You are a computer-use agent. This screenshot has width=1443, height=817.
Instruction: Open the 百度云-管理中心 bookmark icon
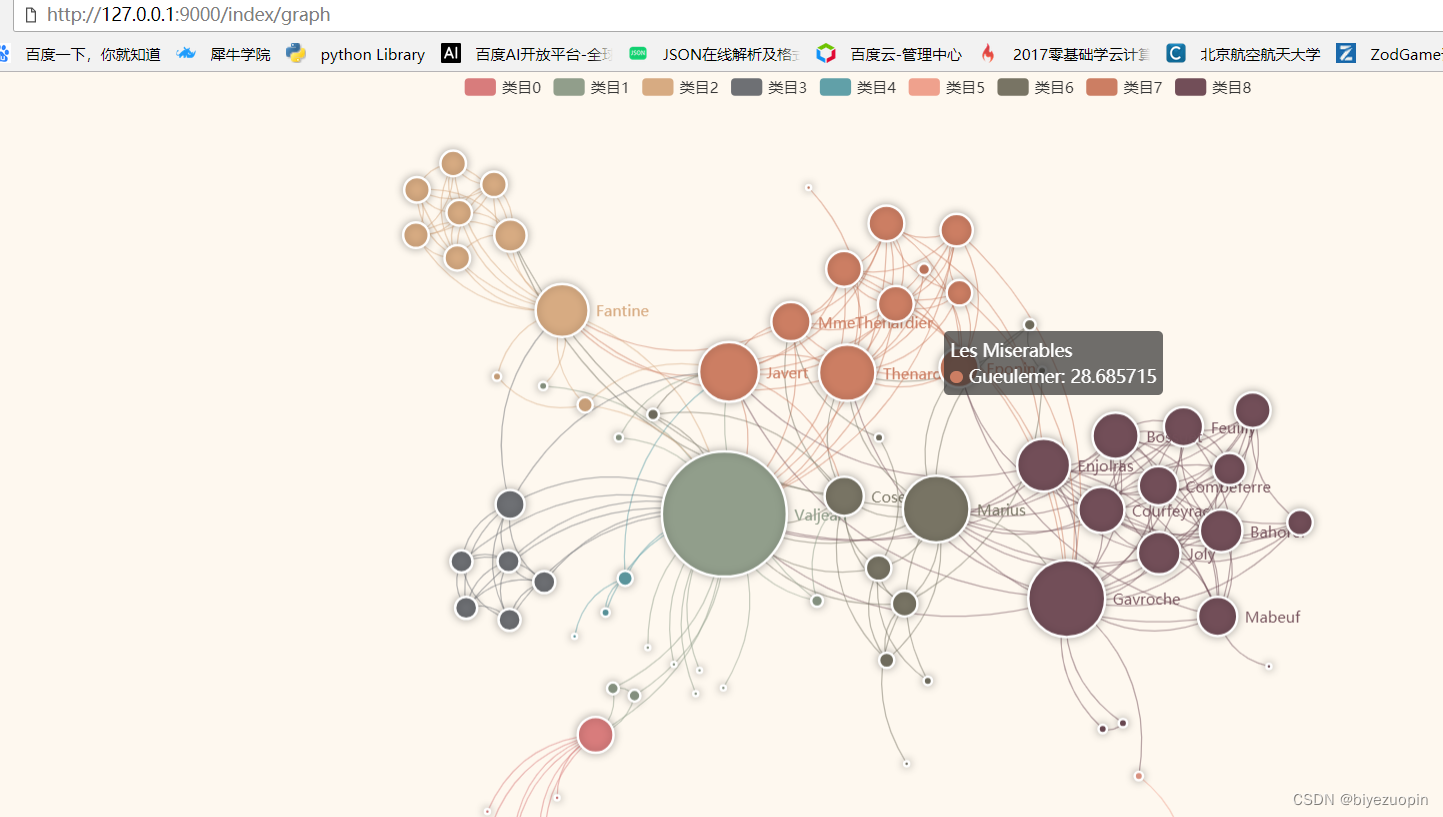(826, 53)
